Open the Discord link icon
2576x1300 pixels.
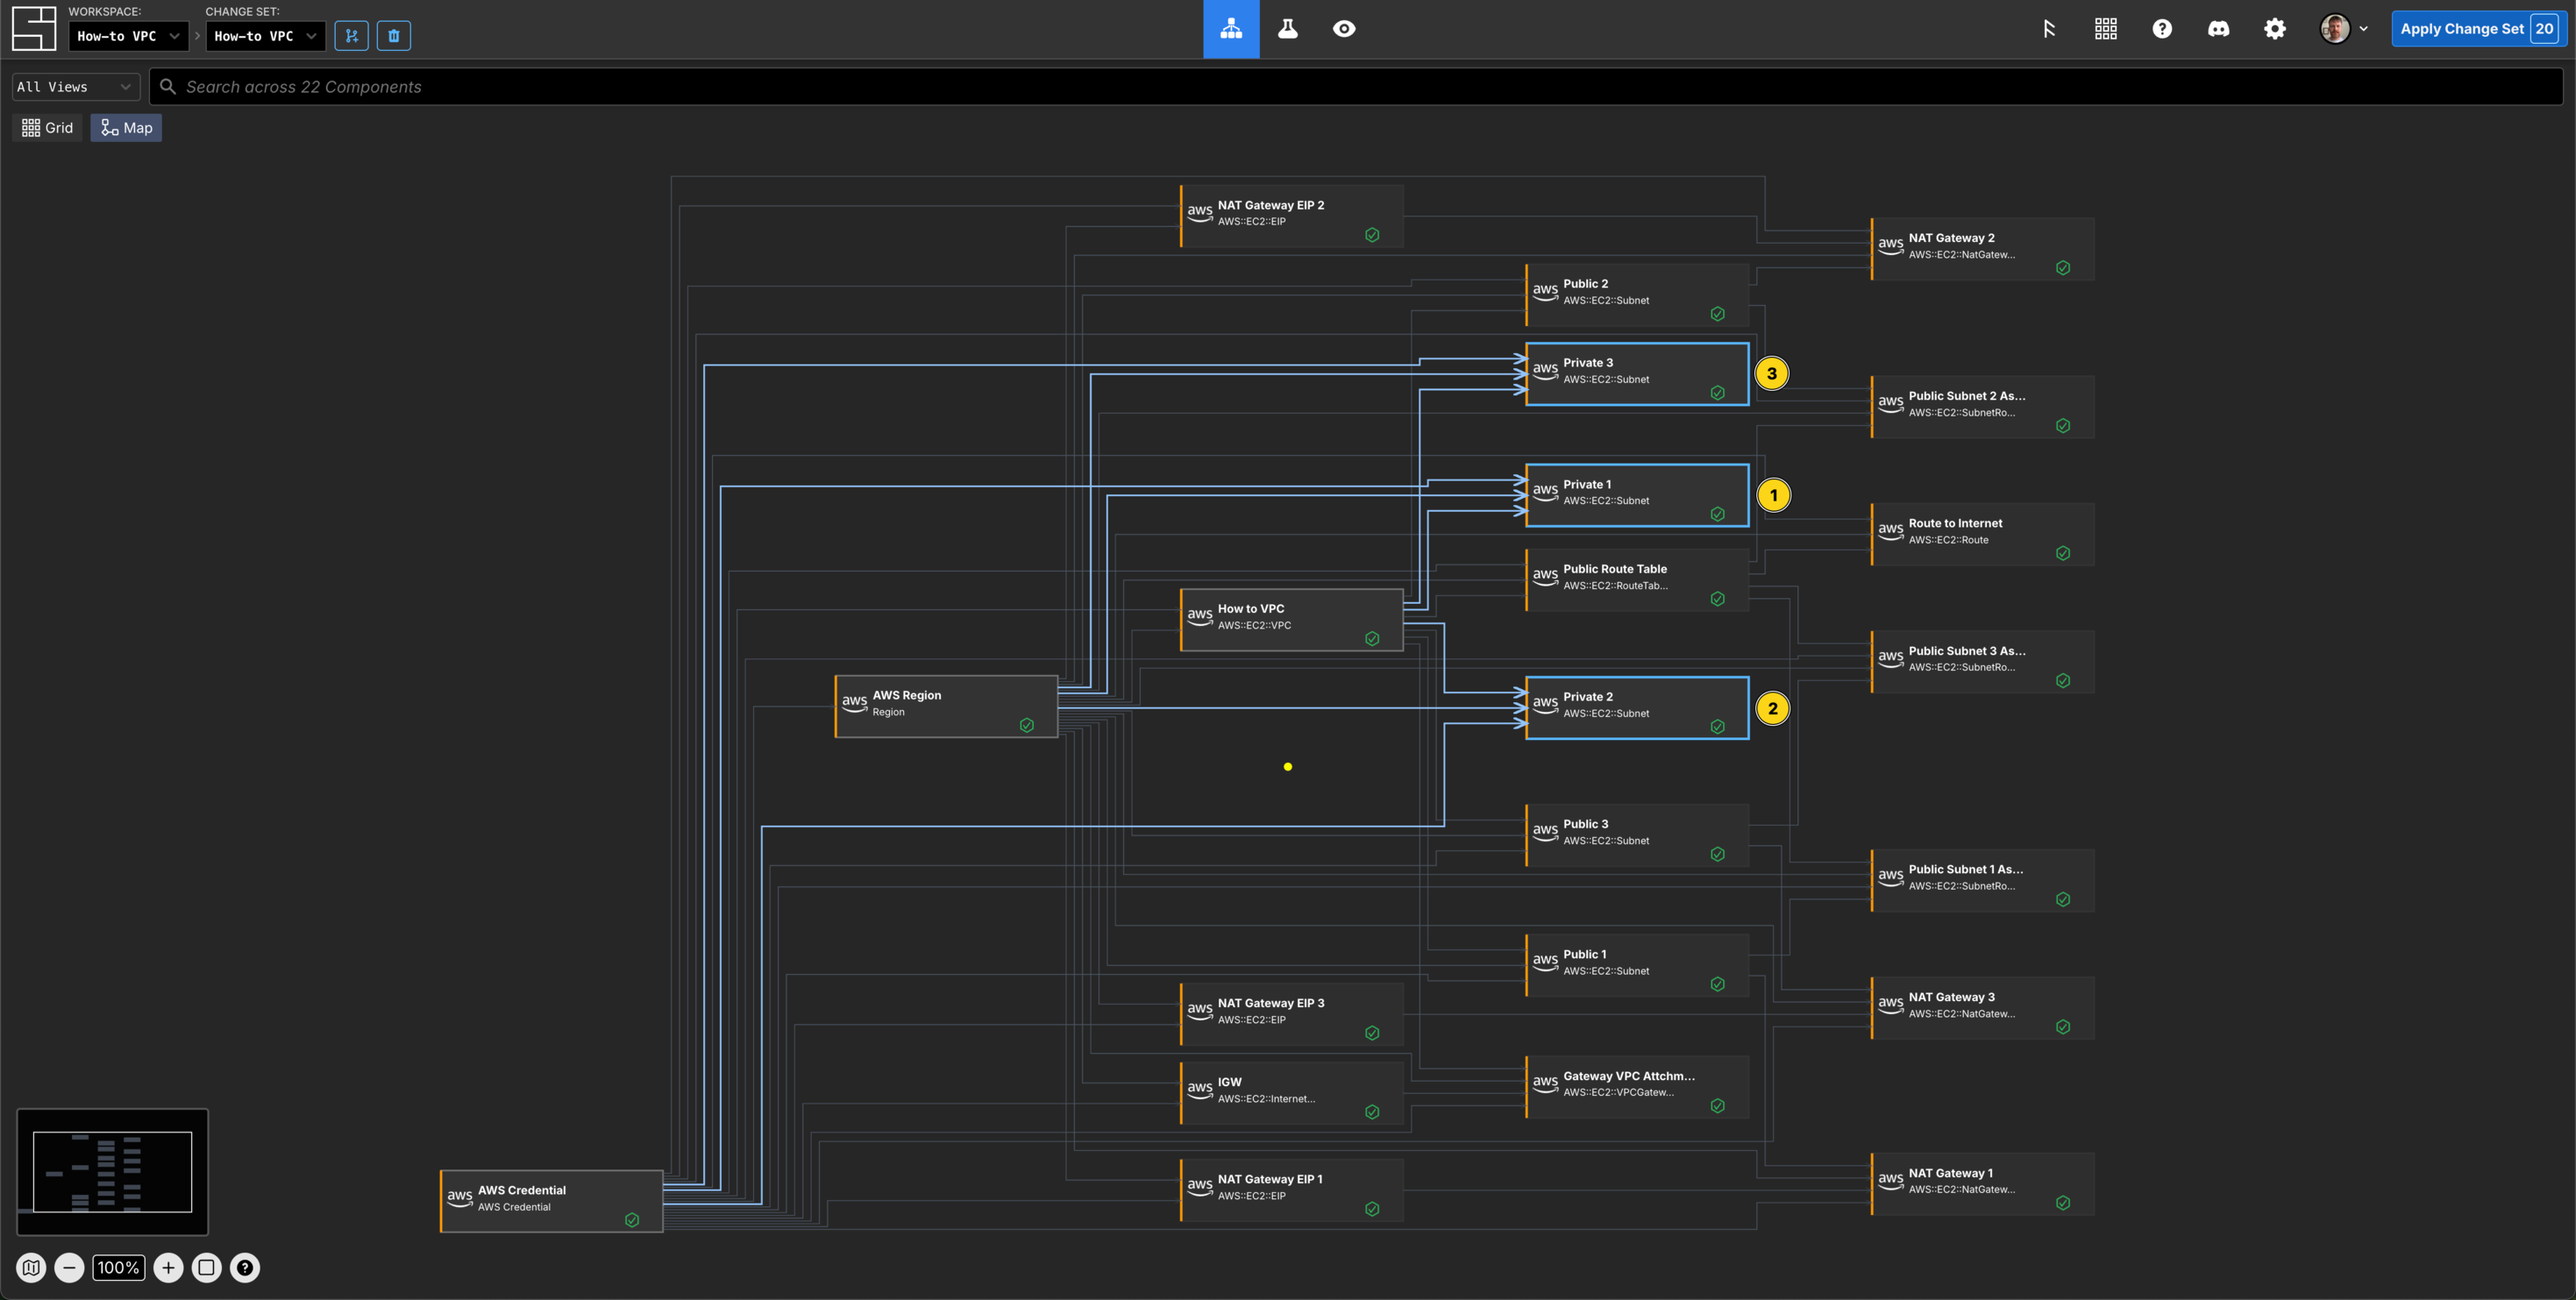[x=2218, y=29]
